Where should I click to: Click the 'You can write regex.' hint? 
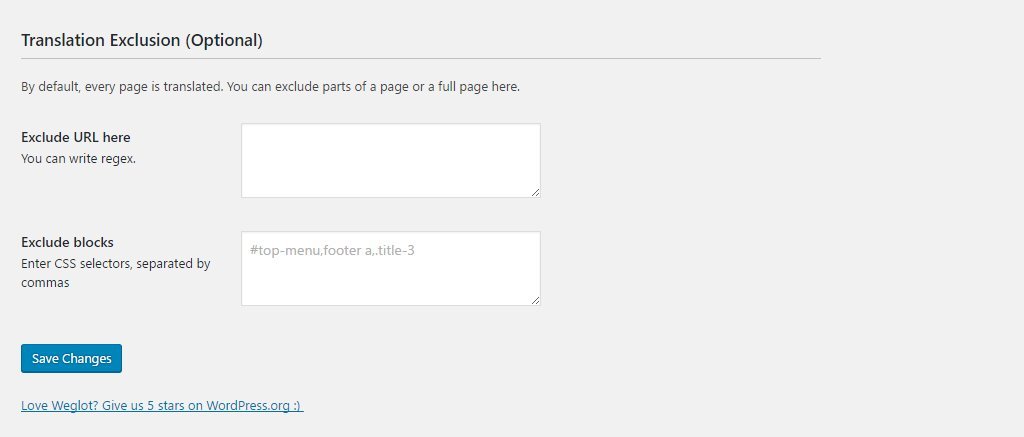point(78,159)
